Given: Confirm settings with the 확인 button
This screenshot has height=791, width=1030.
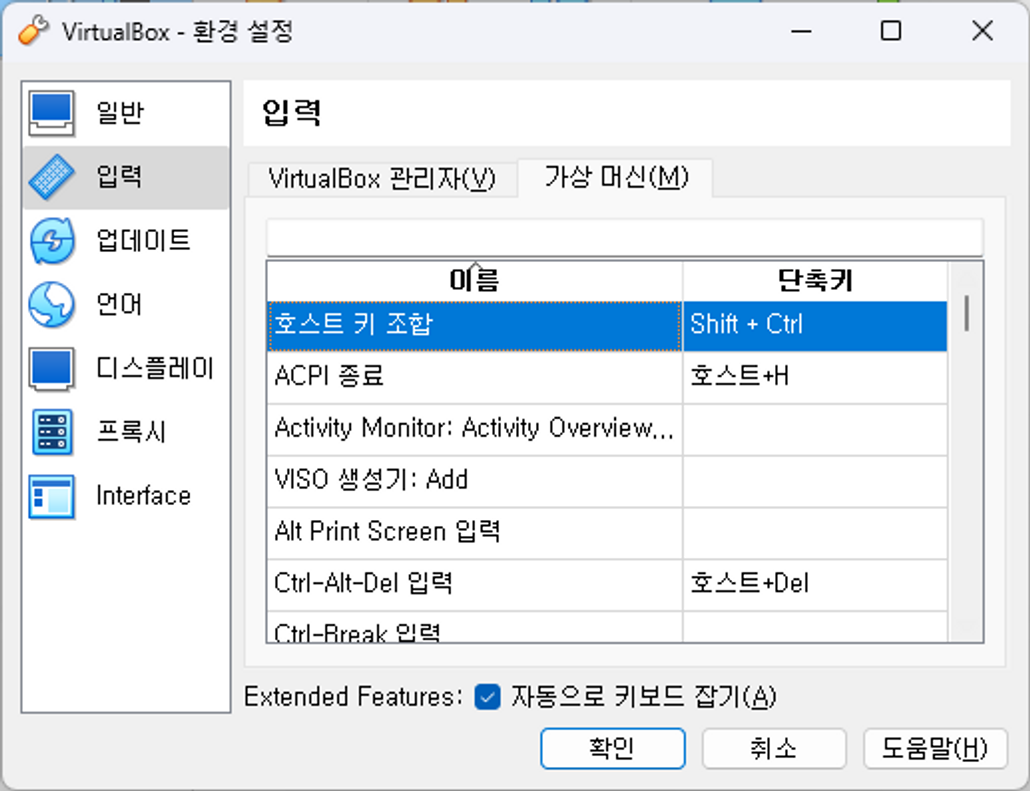Looking at the screenshot, I should 612,748.
